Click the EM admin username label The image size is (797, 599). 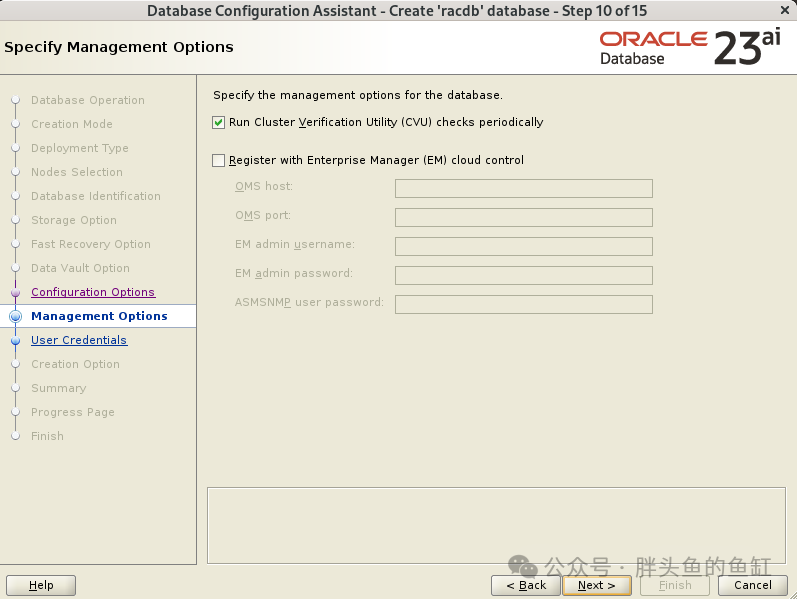coord(295,244)
